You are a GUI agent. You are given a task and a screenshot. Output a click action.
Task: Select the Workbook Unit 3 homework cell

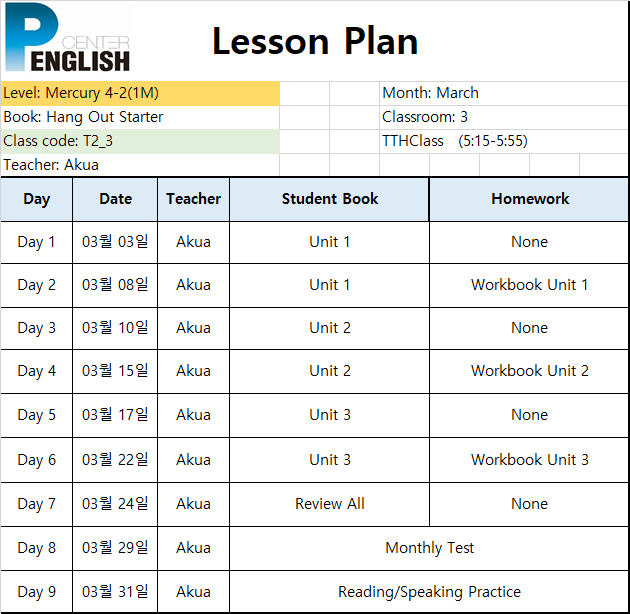click(x=529, y=460)
